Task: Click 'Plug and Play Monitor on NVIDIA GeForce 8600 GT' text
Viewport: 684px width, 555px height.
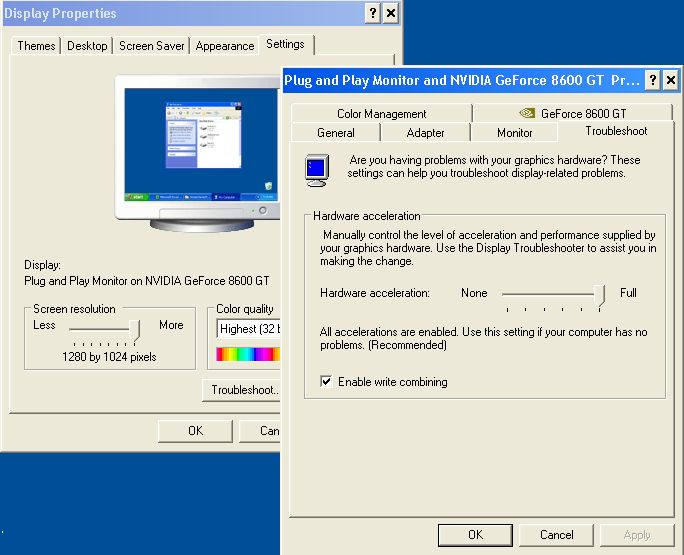Action: click(147, 281)
